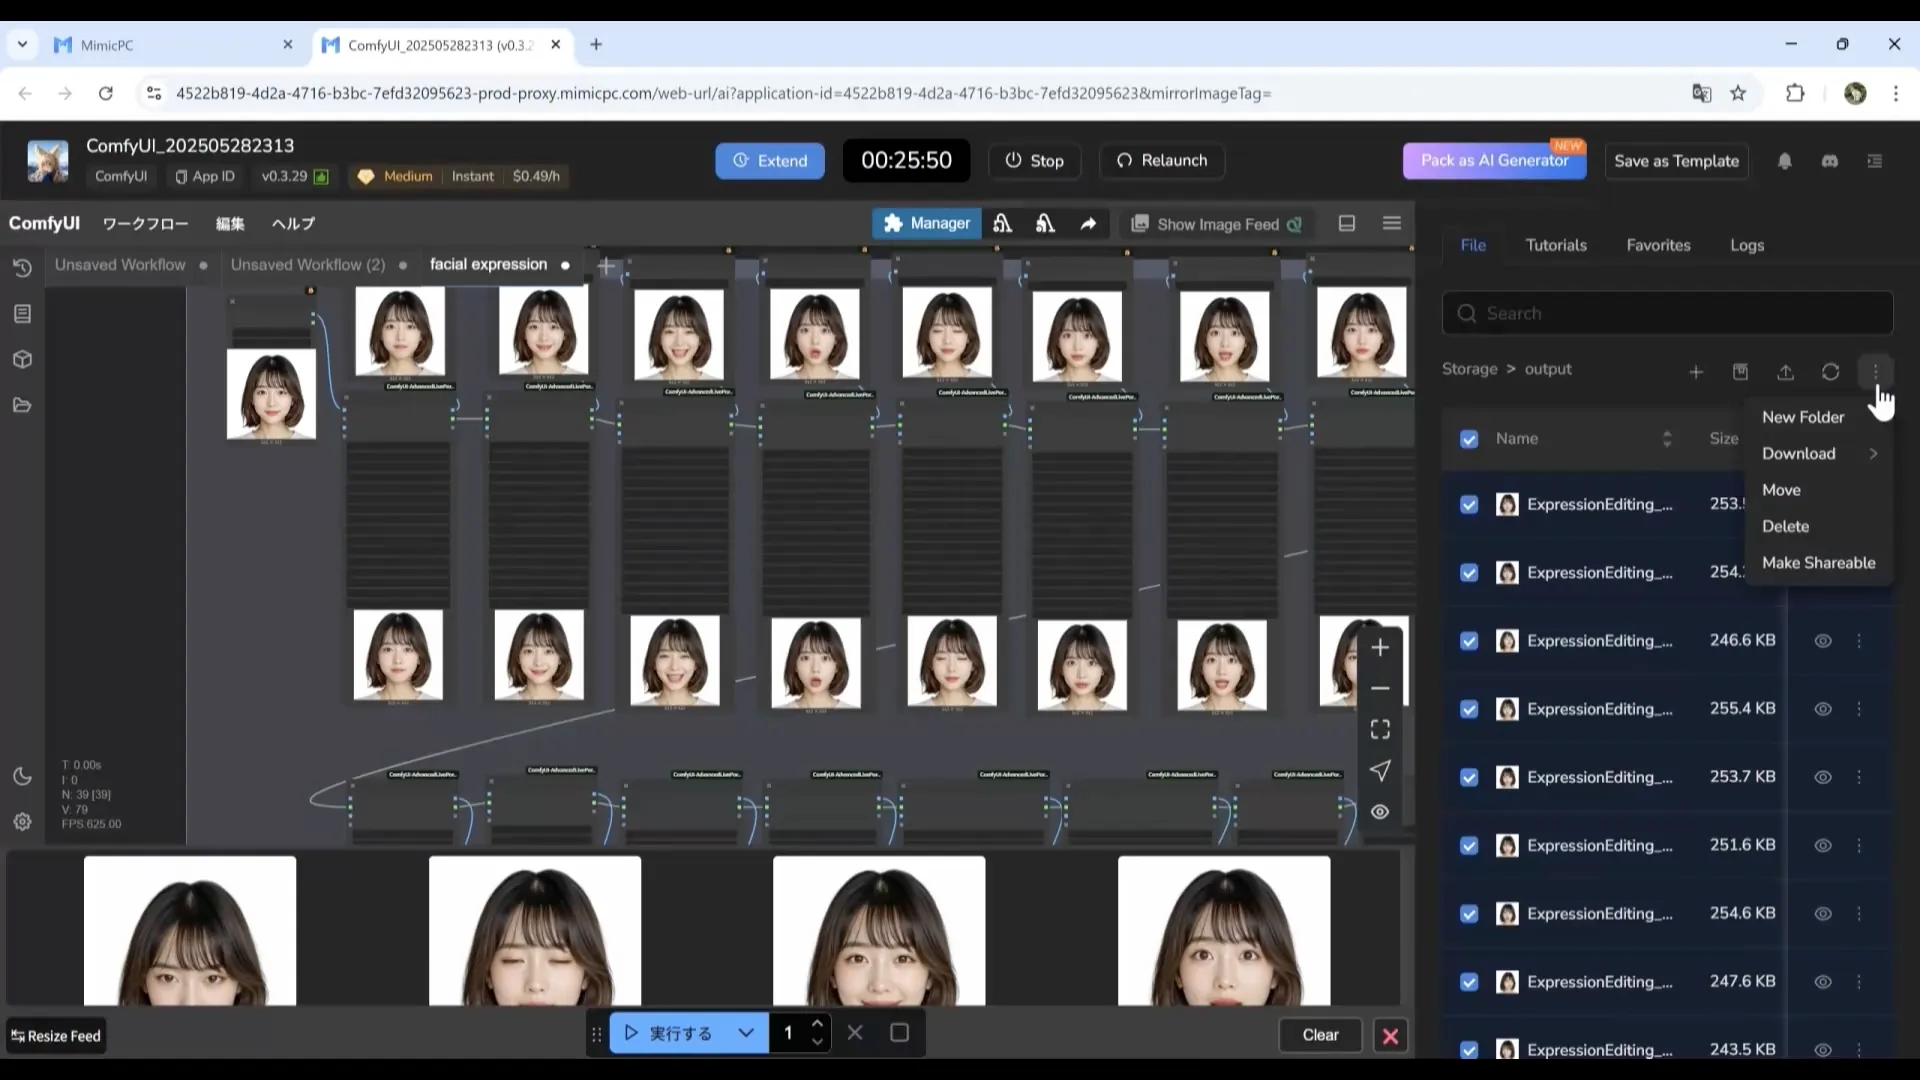The width and height of the screenshot is (1920, 1080).
Task: Uncheck the first ExpressionEditing file
Action: [x=1468, y=505]
